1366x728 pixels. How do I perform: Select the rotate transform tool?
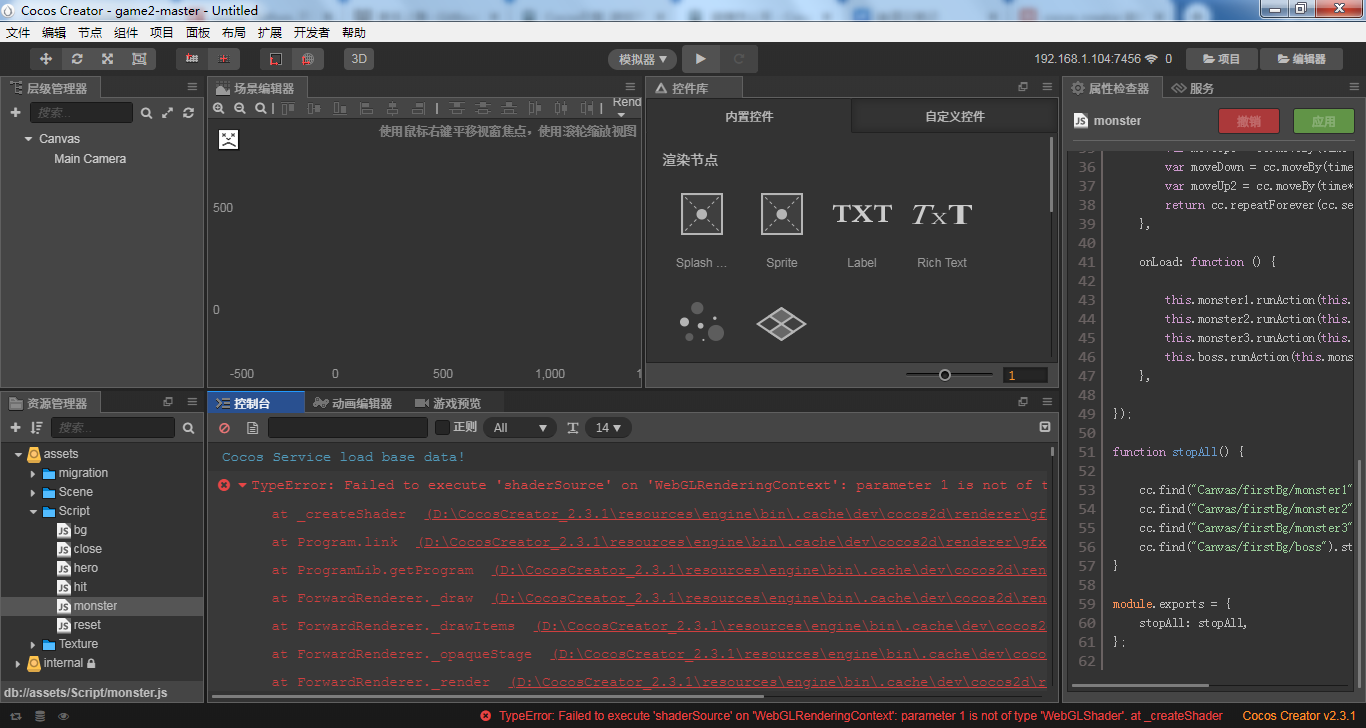pyautogui.click(x=77, y=59)
